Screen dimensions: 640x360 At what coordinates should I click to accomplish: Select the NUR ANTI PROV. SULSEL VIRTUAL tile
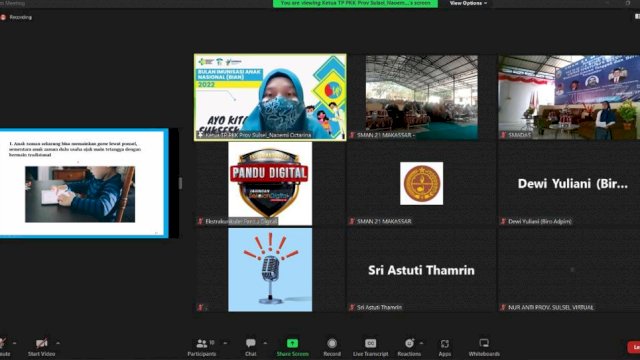click(x=569, y=270)
